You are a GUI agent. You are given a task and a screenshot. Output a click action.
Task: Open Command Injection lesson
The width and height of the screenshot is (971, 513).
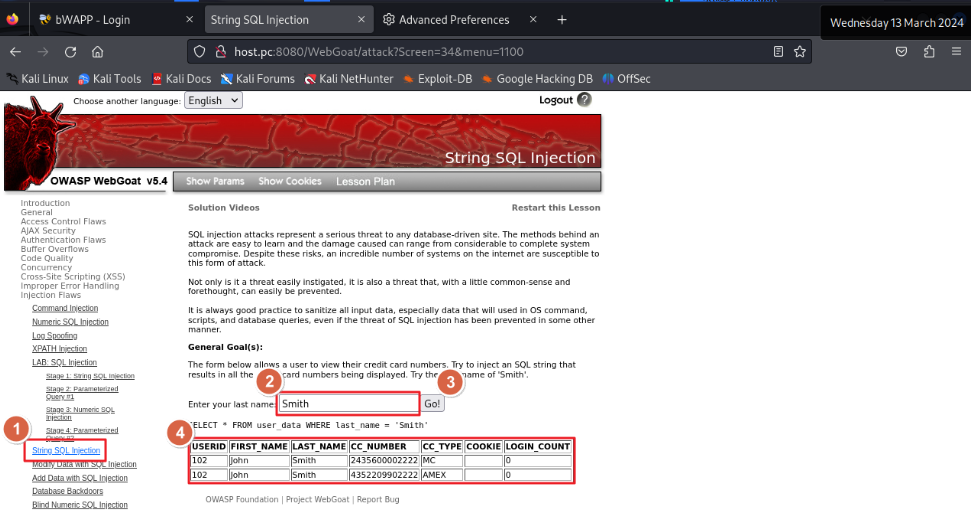[65, 308]
